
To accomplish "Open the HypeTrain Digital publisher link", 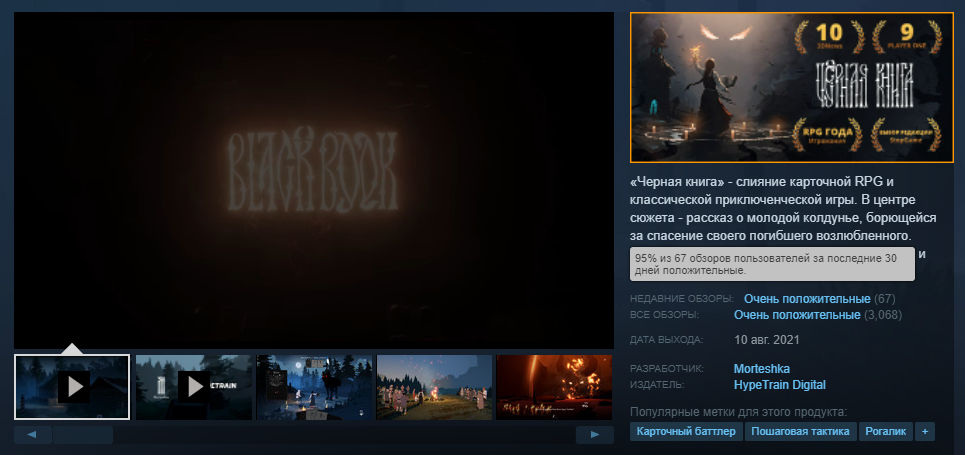I will tap(780, 385).
